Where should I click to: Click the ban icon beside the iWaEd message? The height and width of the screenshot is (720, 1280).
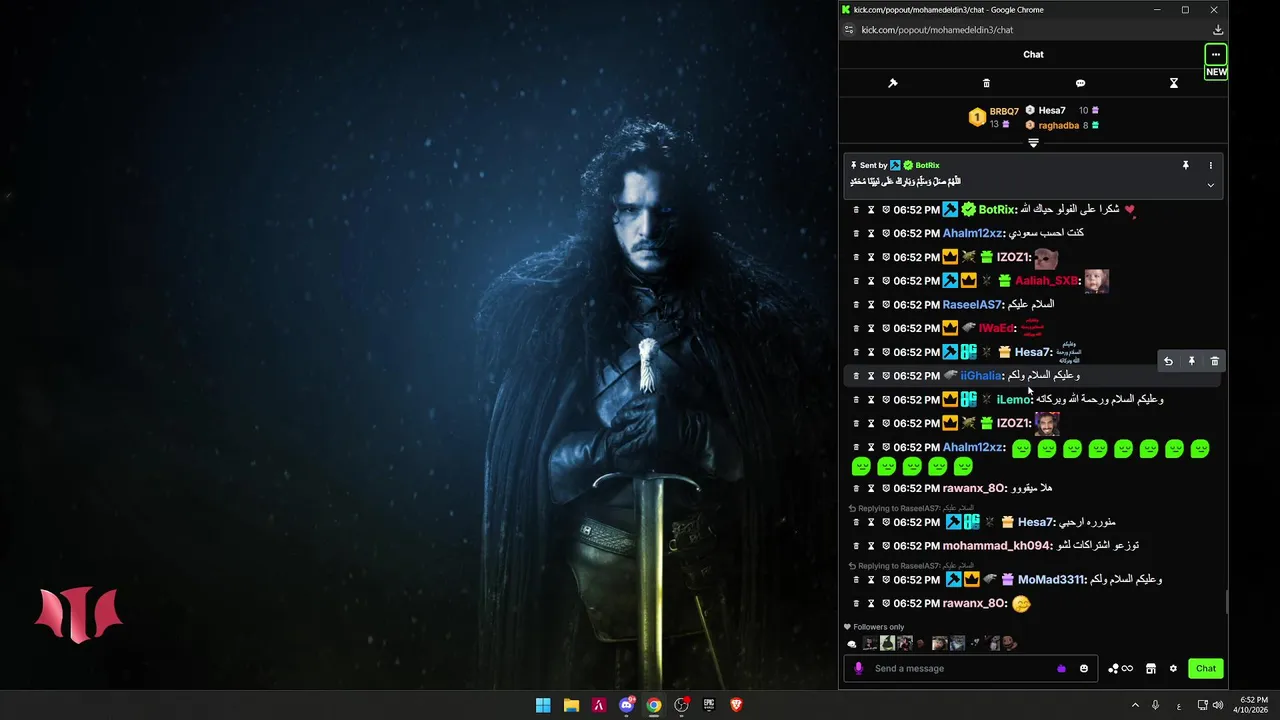tap(886, 328)
